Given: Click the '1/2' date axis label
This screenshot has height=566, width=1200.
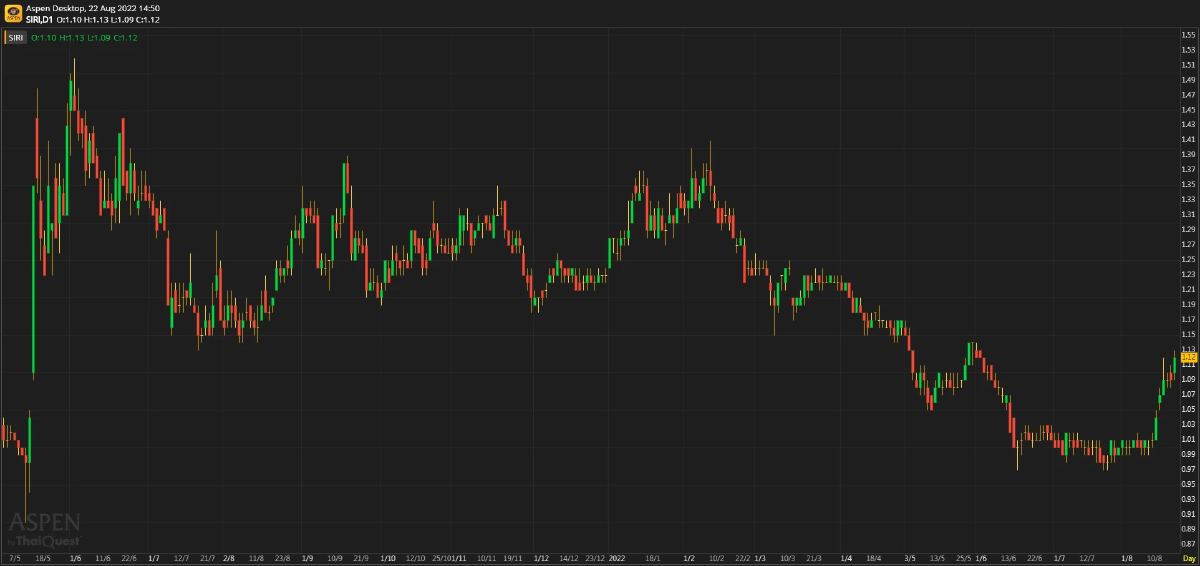Looking at the screenshot, I should [x=689, y=557].
